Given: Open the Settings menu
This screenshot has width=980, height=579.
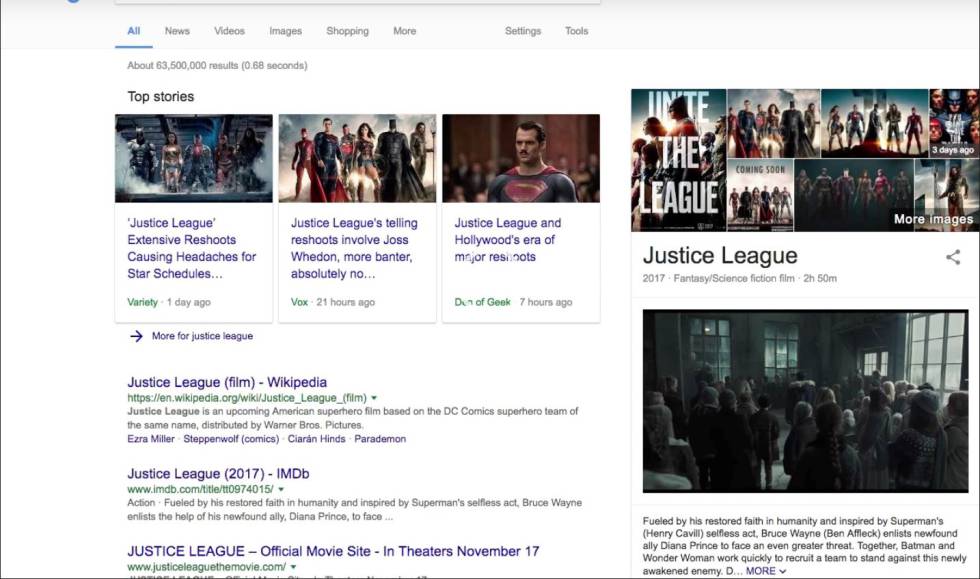Looking at the screenshot, I should 523,31.
